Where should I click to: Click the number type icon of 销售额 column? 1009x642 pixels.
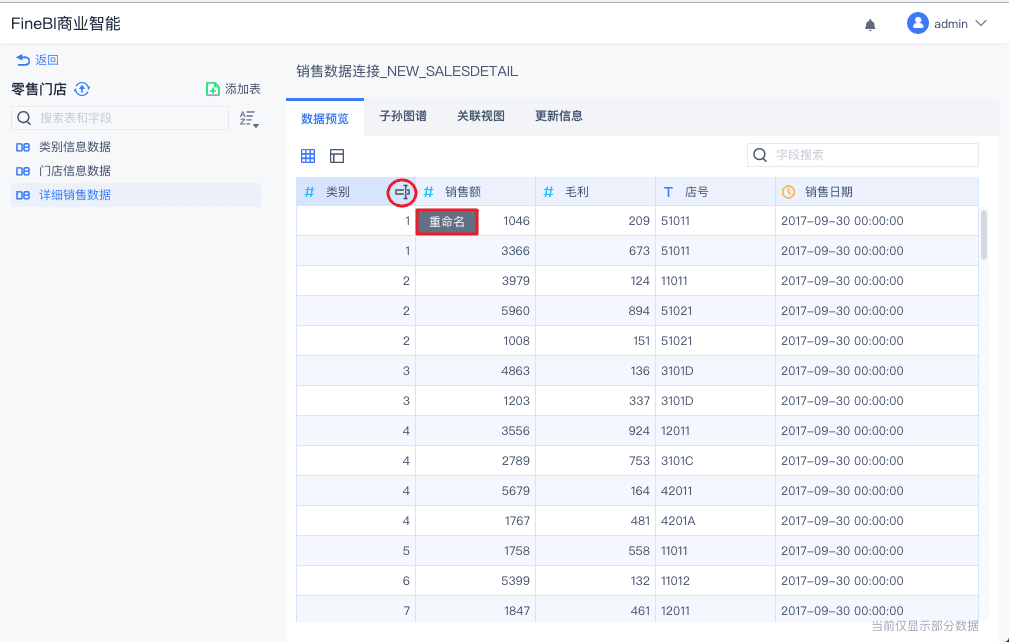[429, 192]
